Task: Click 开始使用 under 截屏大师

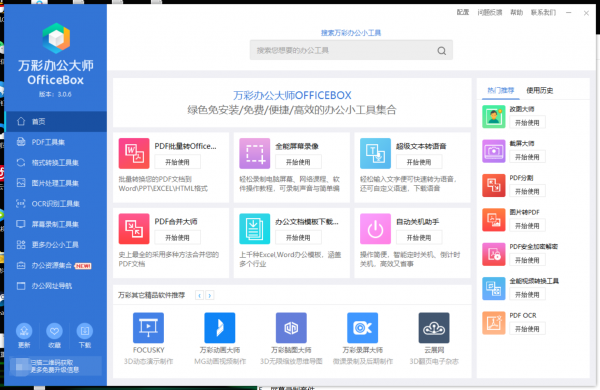Action: point(527,157)
